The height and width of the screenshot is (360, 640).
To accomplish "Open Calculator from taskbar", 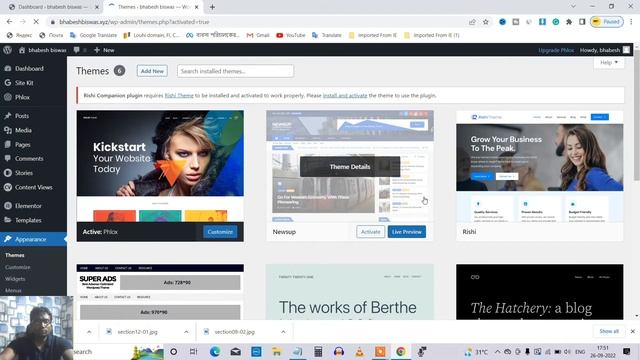I will pyautogui.click(x=318, y=351).
